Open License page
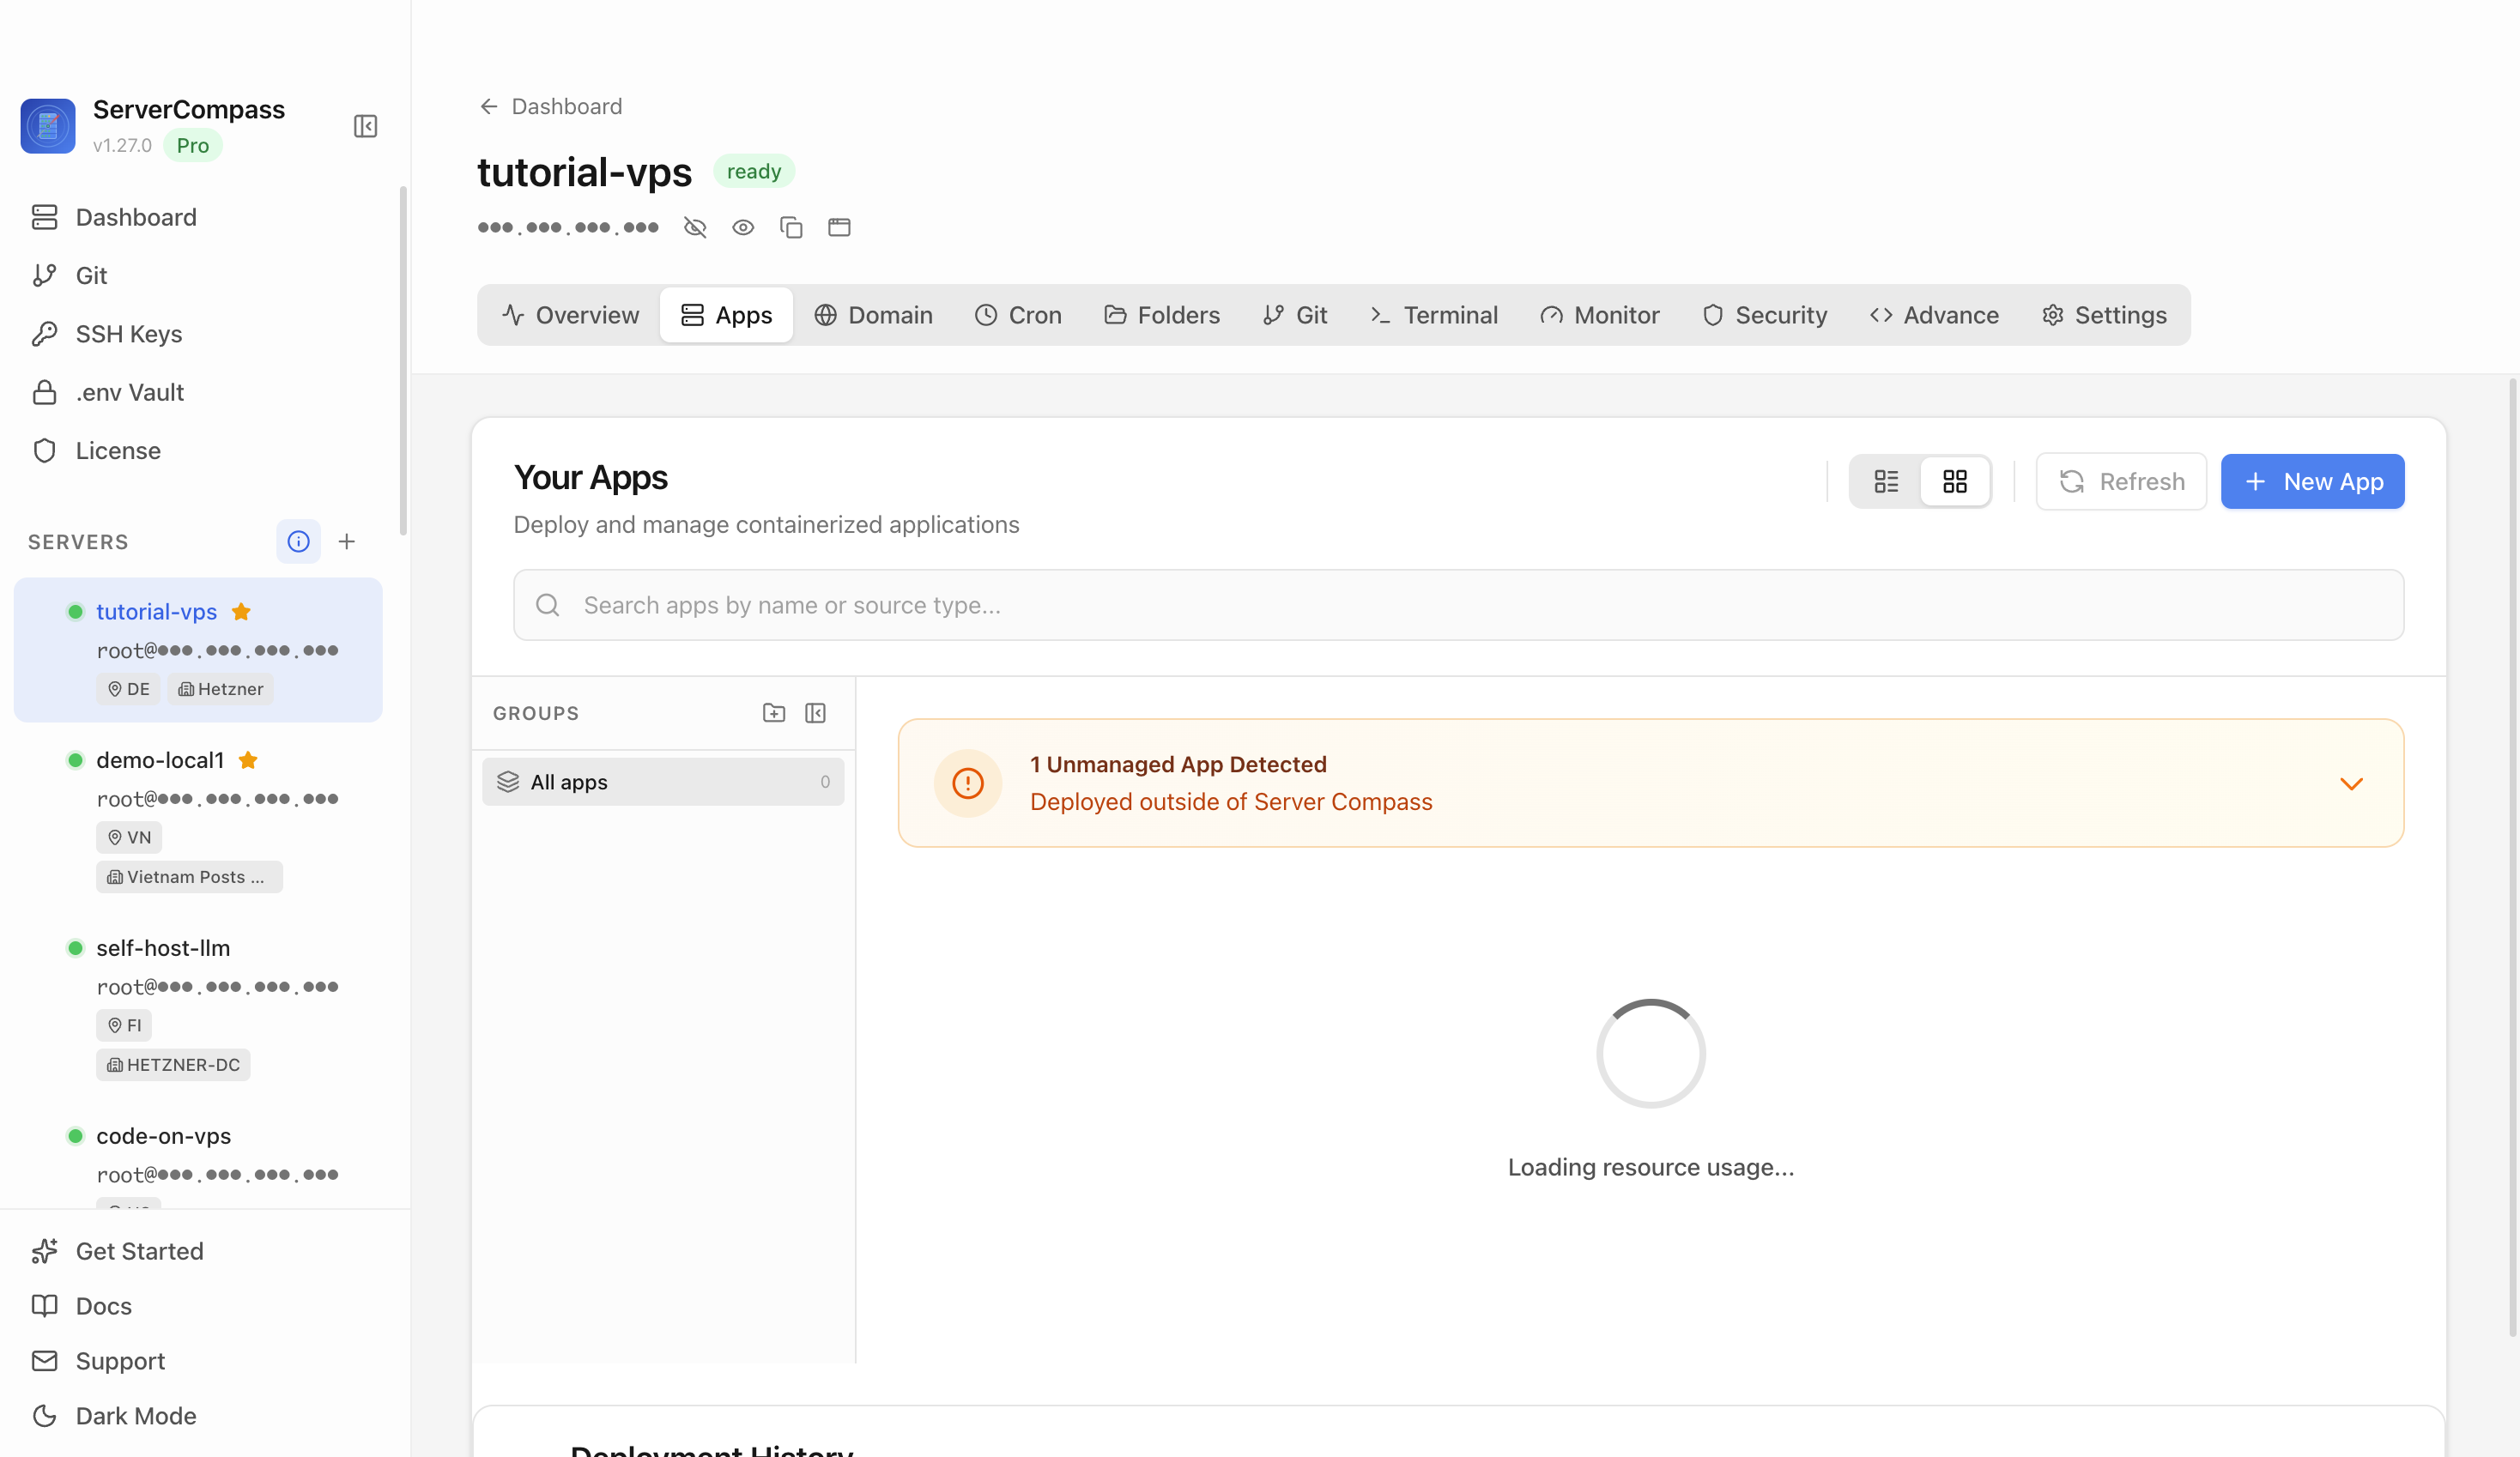This screenshot has height=1457, width=2520. [96, 450]
